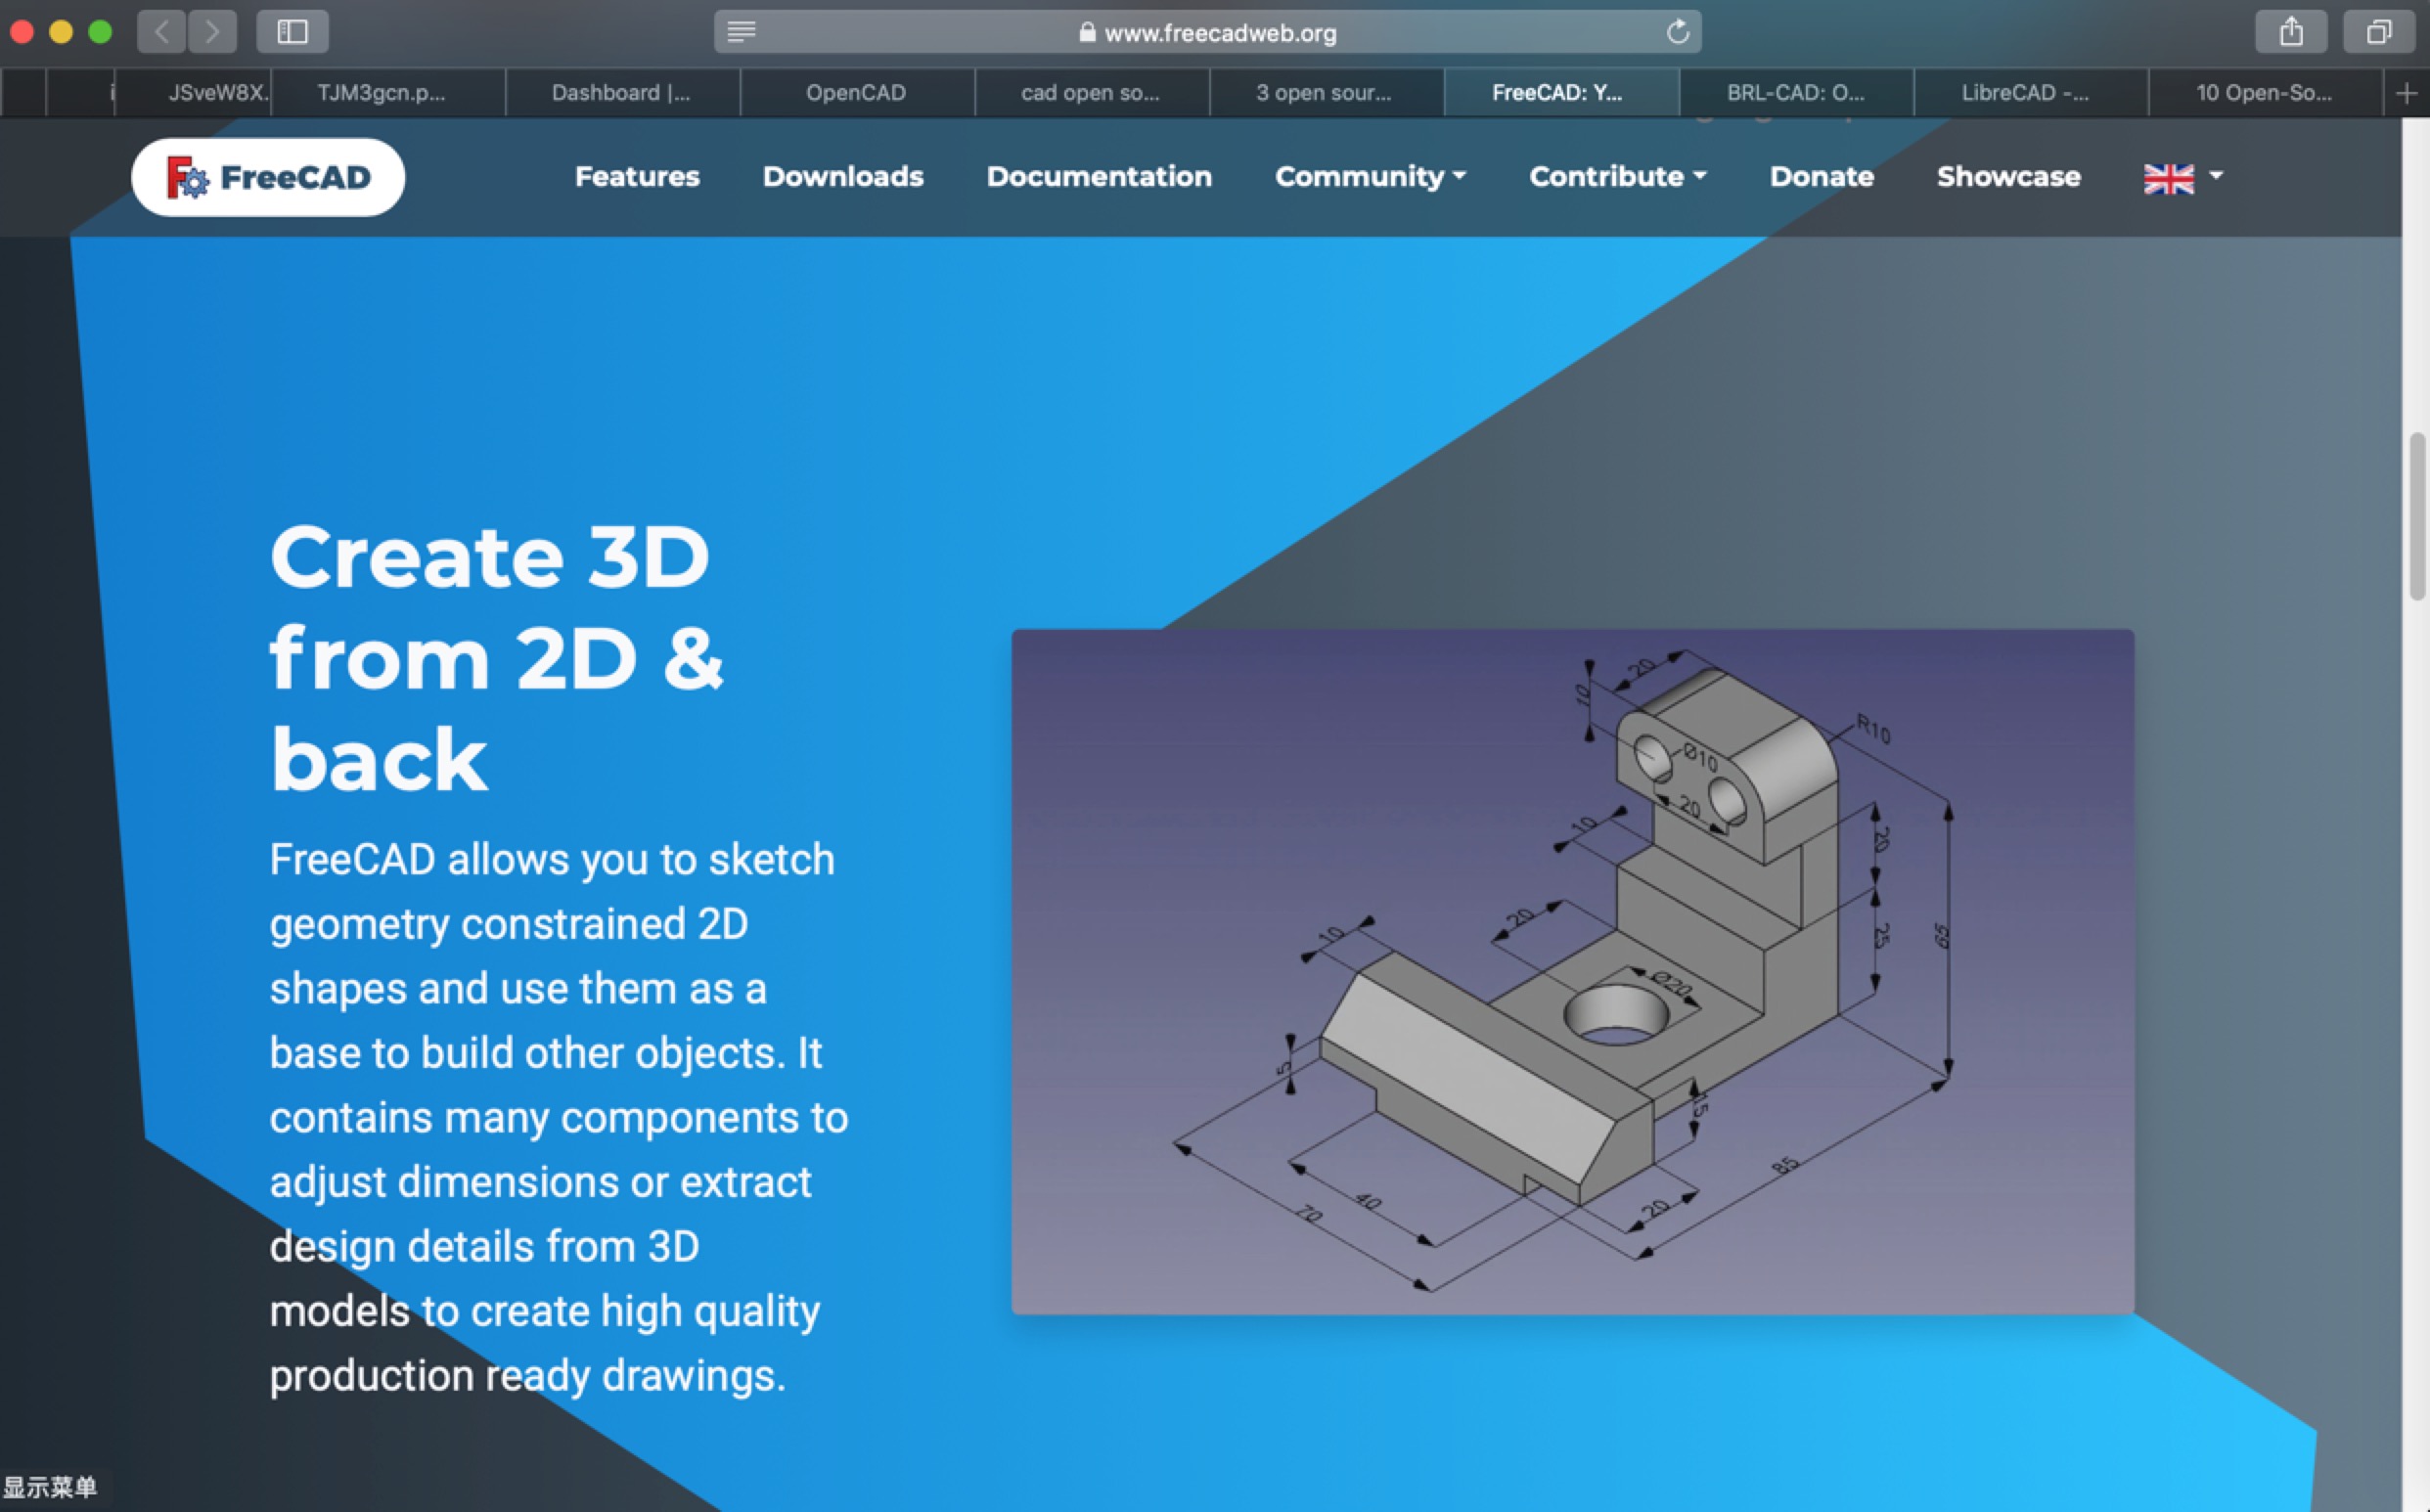Screen dimensions: 2430x1512
Task: Click the FreeCAD logo home button
Action: [268, 177]
